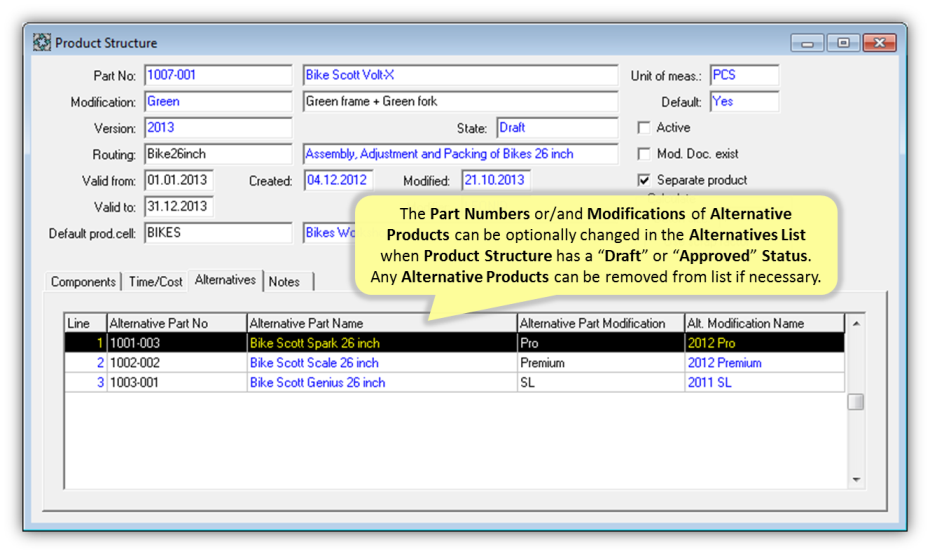Click the Unit of meas. field PCS

744,75
